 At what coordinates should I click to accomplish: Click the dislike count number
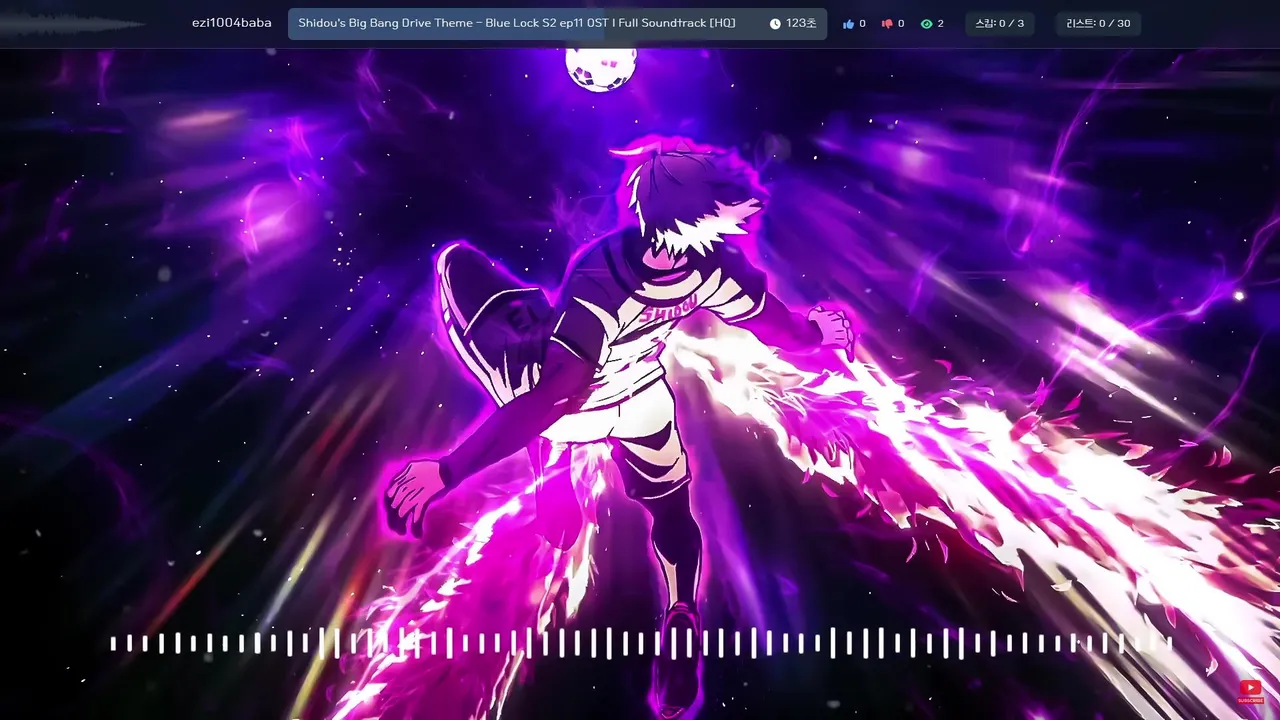901,24
